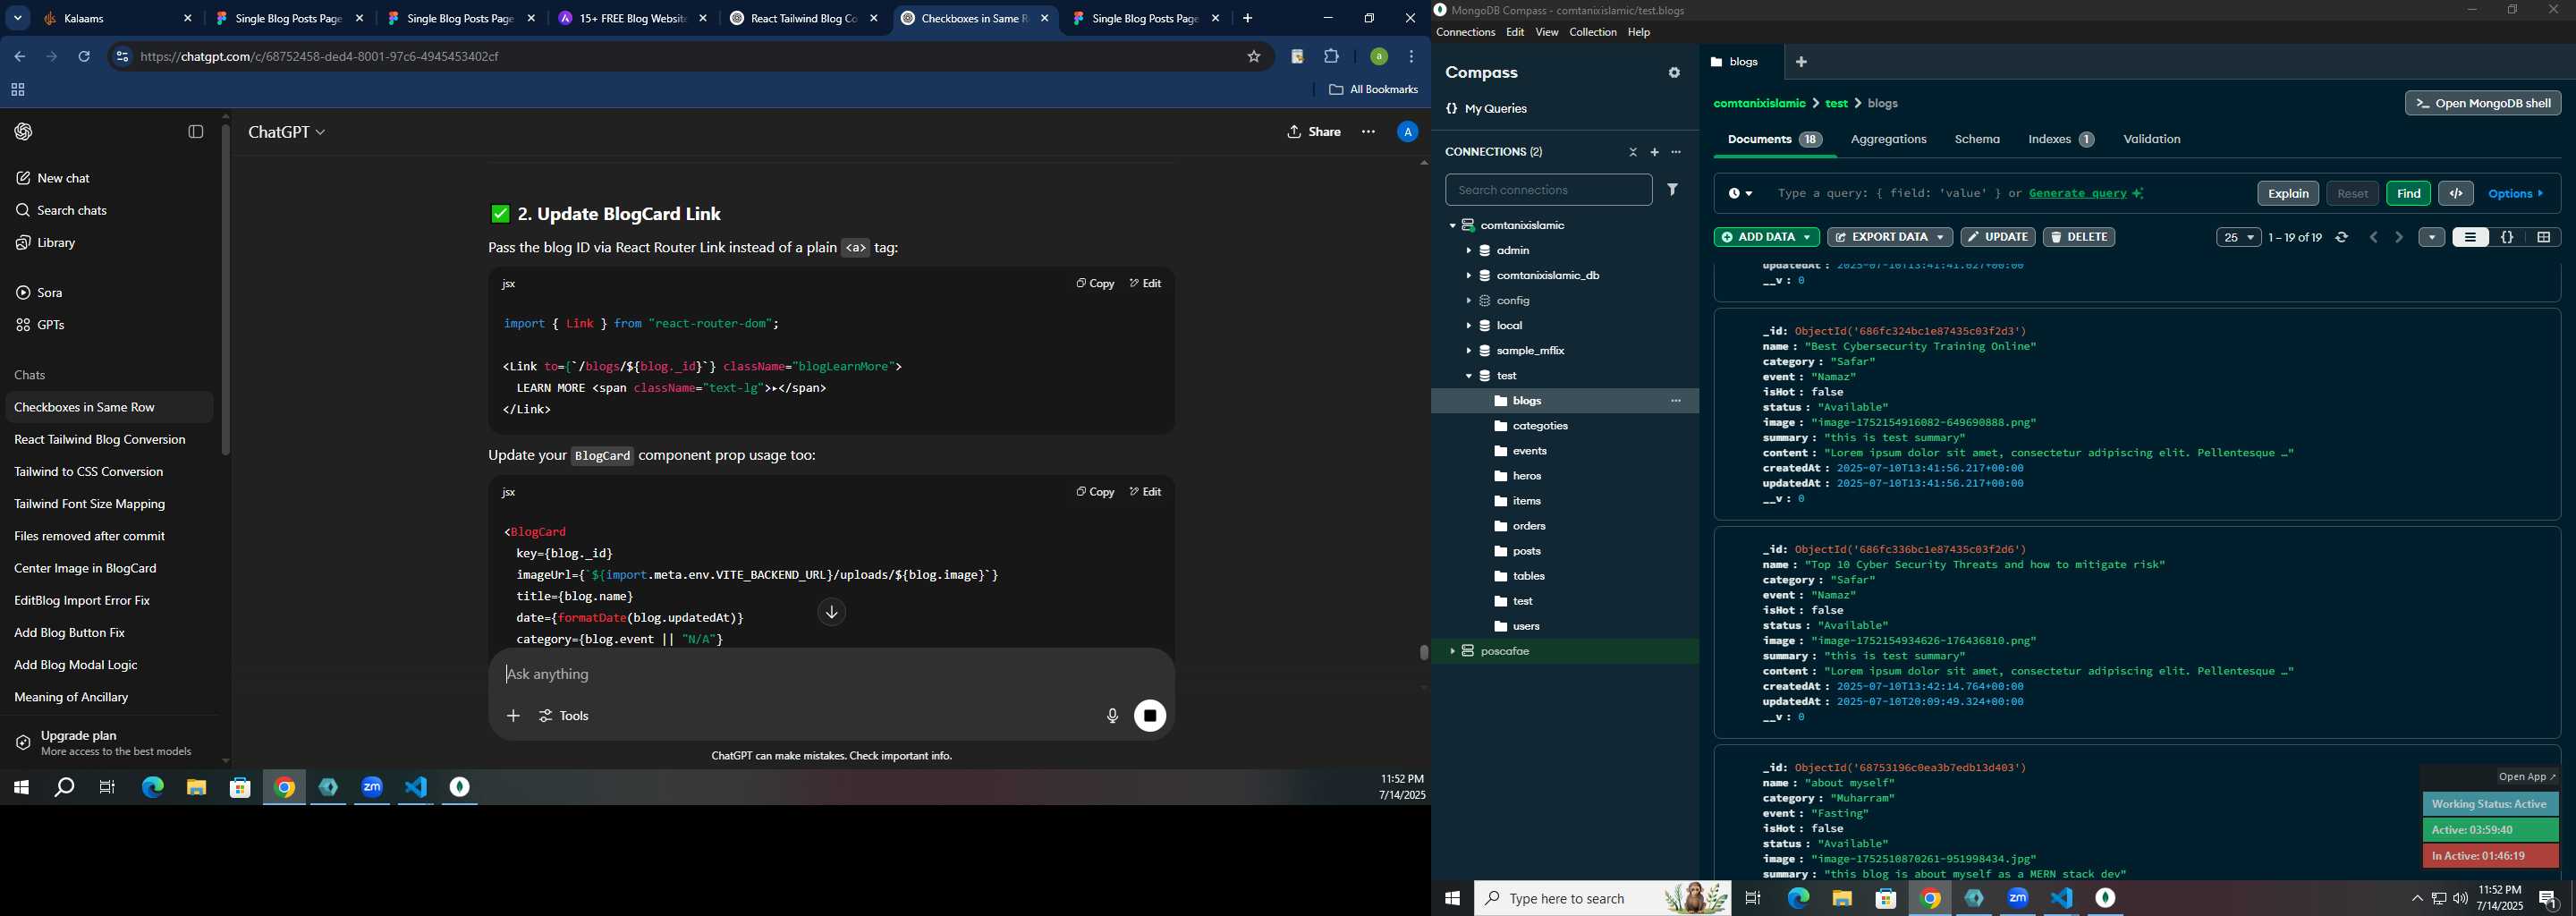Open ChatGPT conversation more options menu
Screen dimensions: 2576x916
point(1368,132)
